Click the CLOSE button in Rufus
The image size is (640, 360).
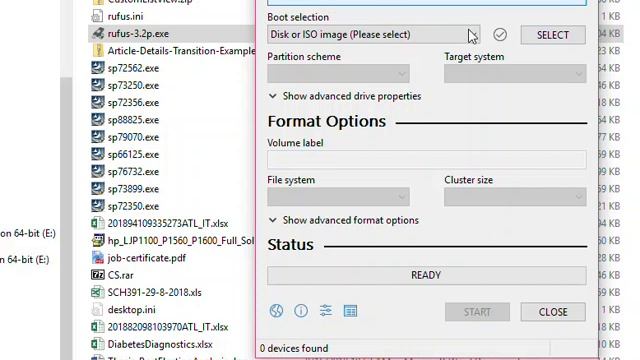pos(553,312)
